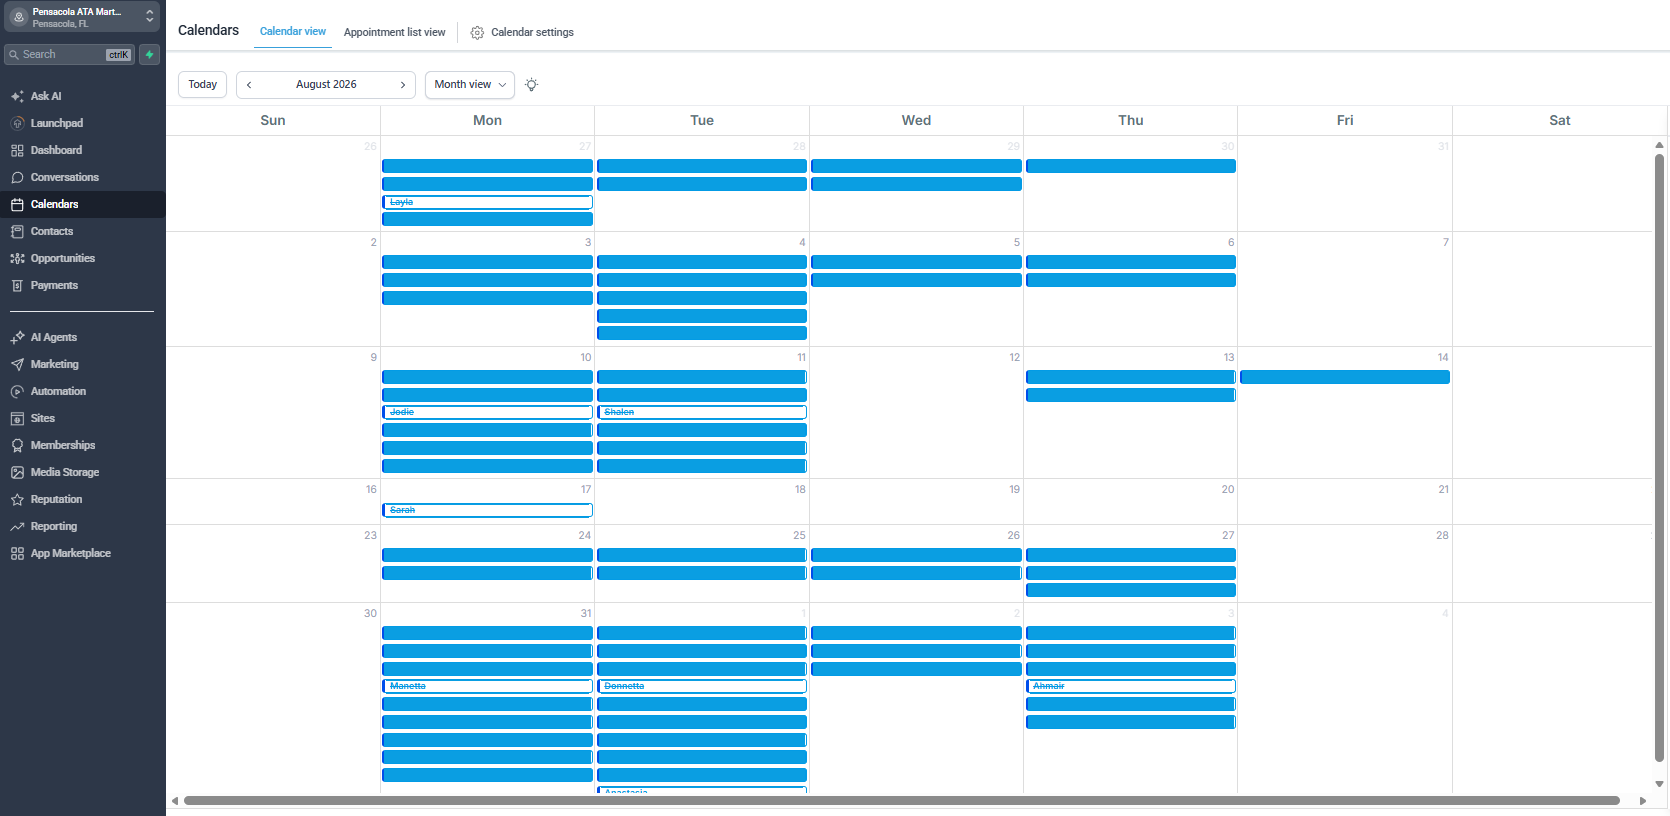
Task: Click the green lightning quick-action icon
Action: click(x=149, y=55)
